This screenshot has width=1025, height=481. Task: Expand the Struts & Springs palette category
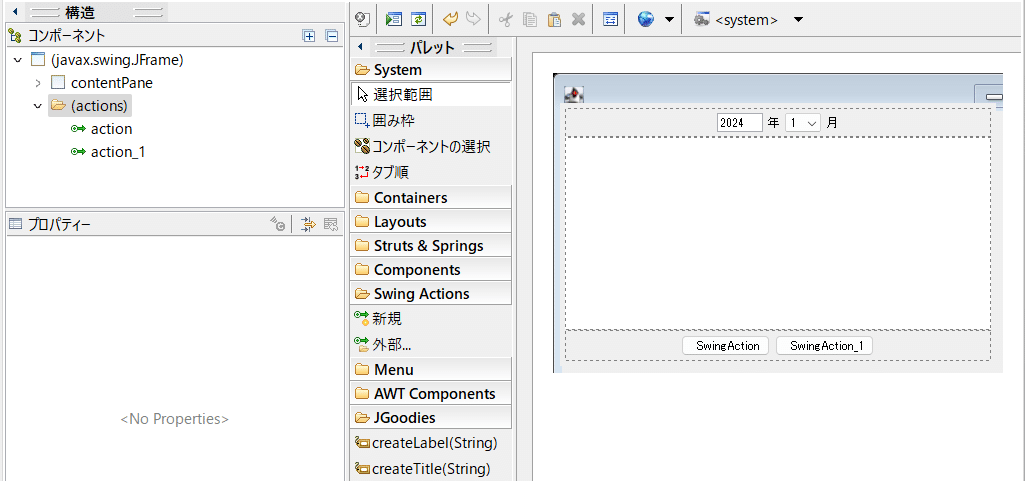pos(431,246)
